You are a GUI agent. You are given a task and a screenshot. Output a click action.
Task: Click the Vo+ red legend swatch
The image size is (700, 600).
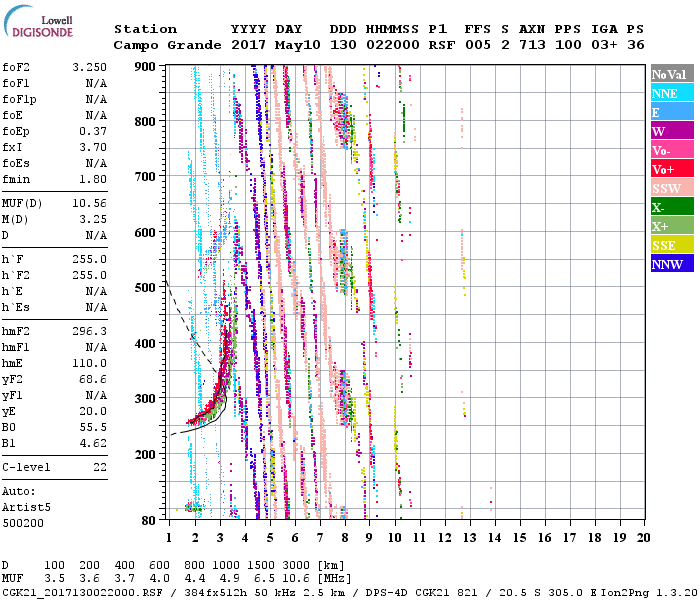tap(672, 169)
